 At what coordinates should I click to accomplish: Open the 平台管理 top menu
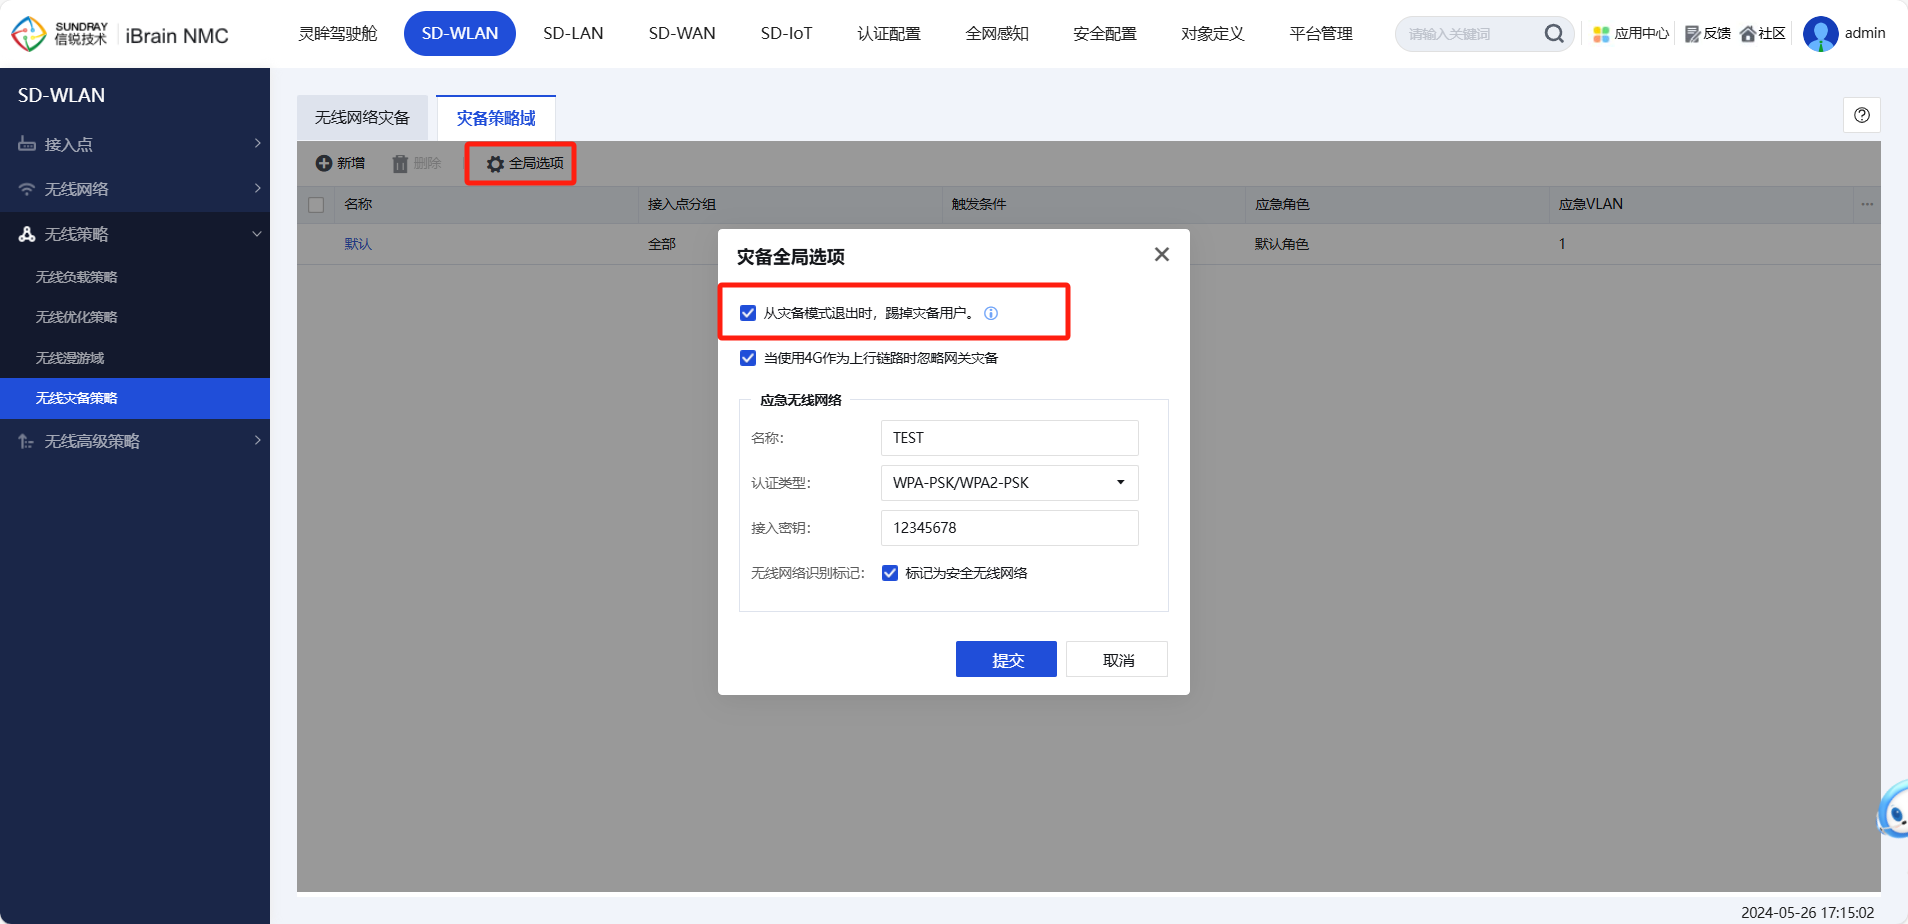(x=1321, y=34)
